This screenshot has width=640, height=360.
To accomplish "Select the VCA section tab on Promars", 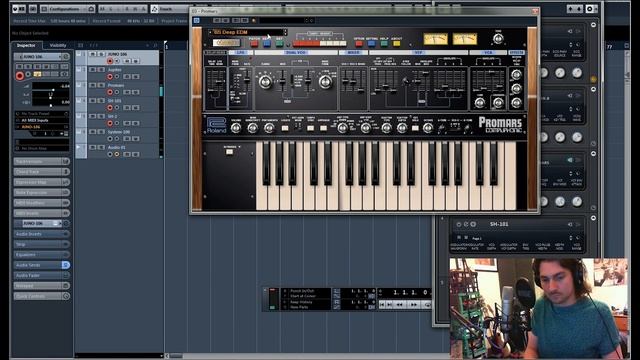I will tap(488, 53).
